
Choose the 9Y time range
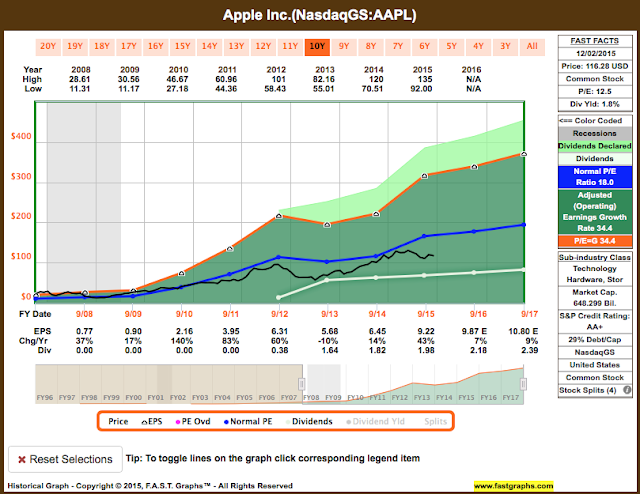click(344, 47)
